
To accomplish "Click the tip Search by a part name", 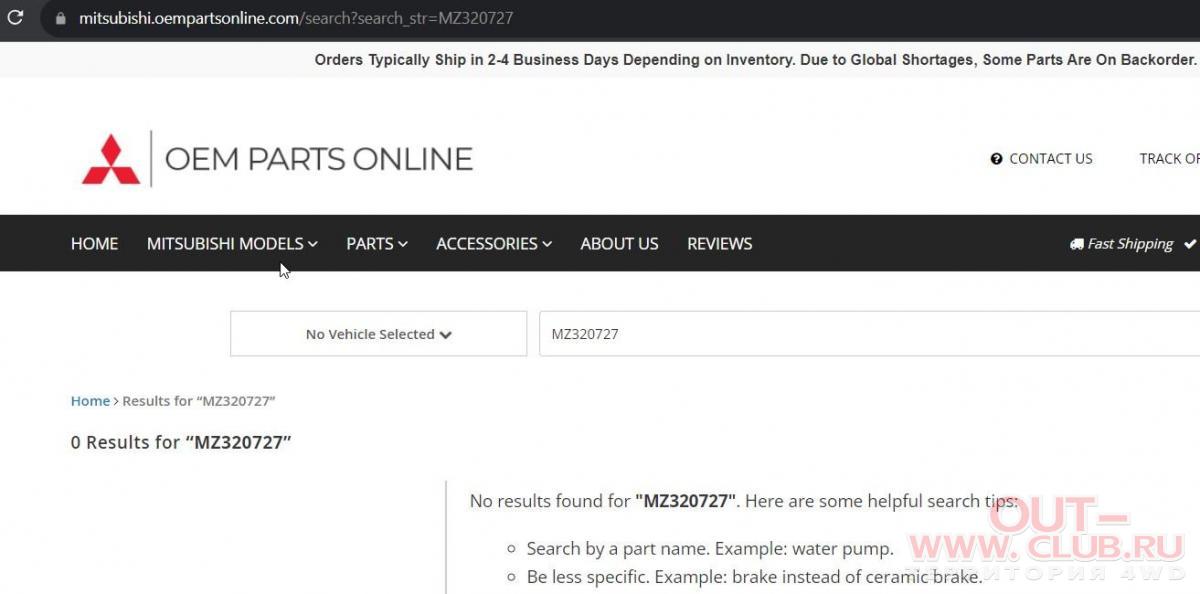I will 710,548.
